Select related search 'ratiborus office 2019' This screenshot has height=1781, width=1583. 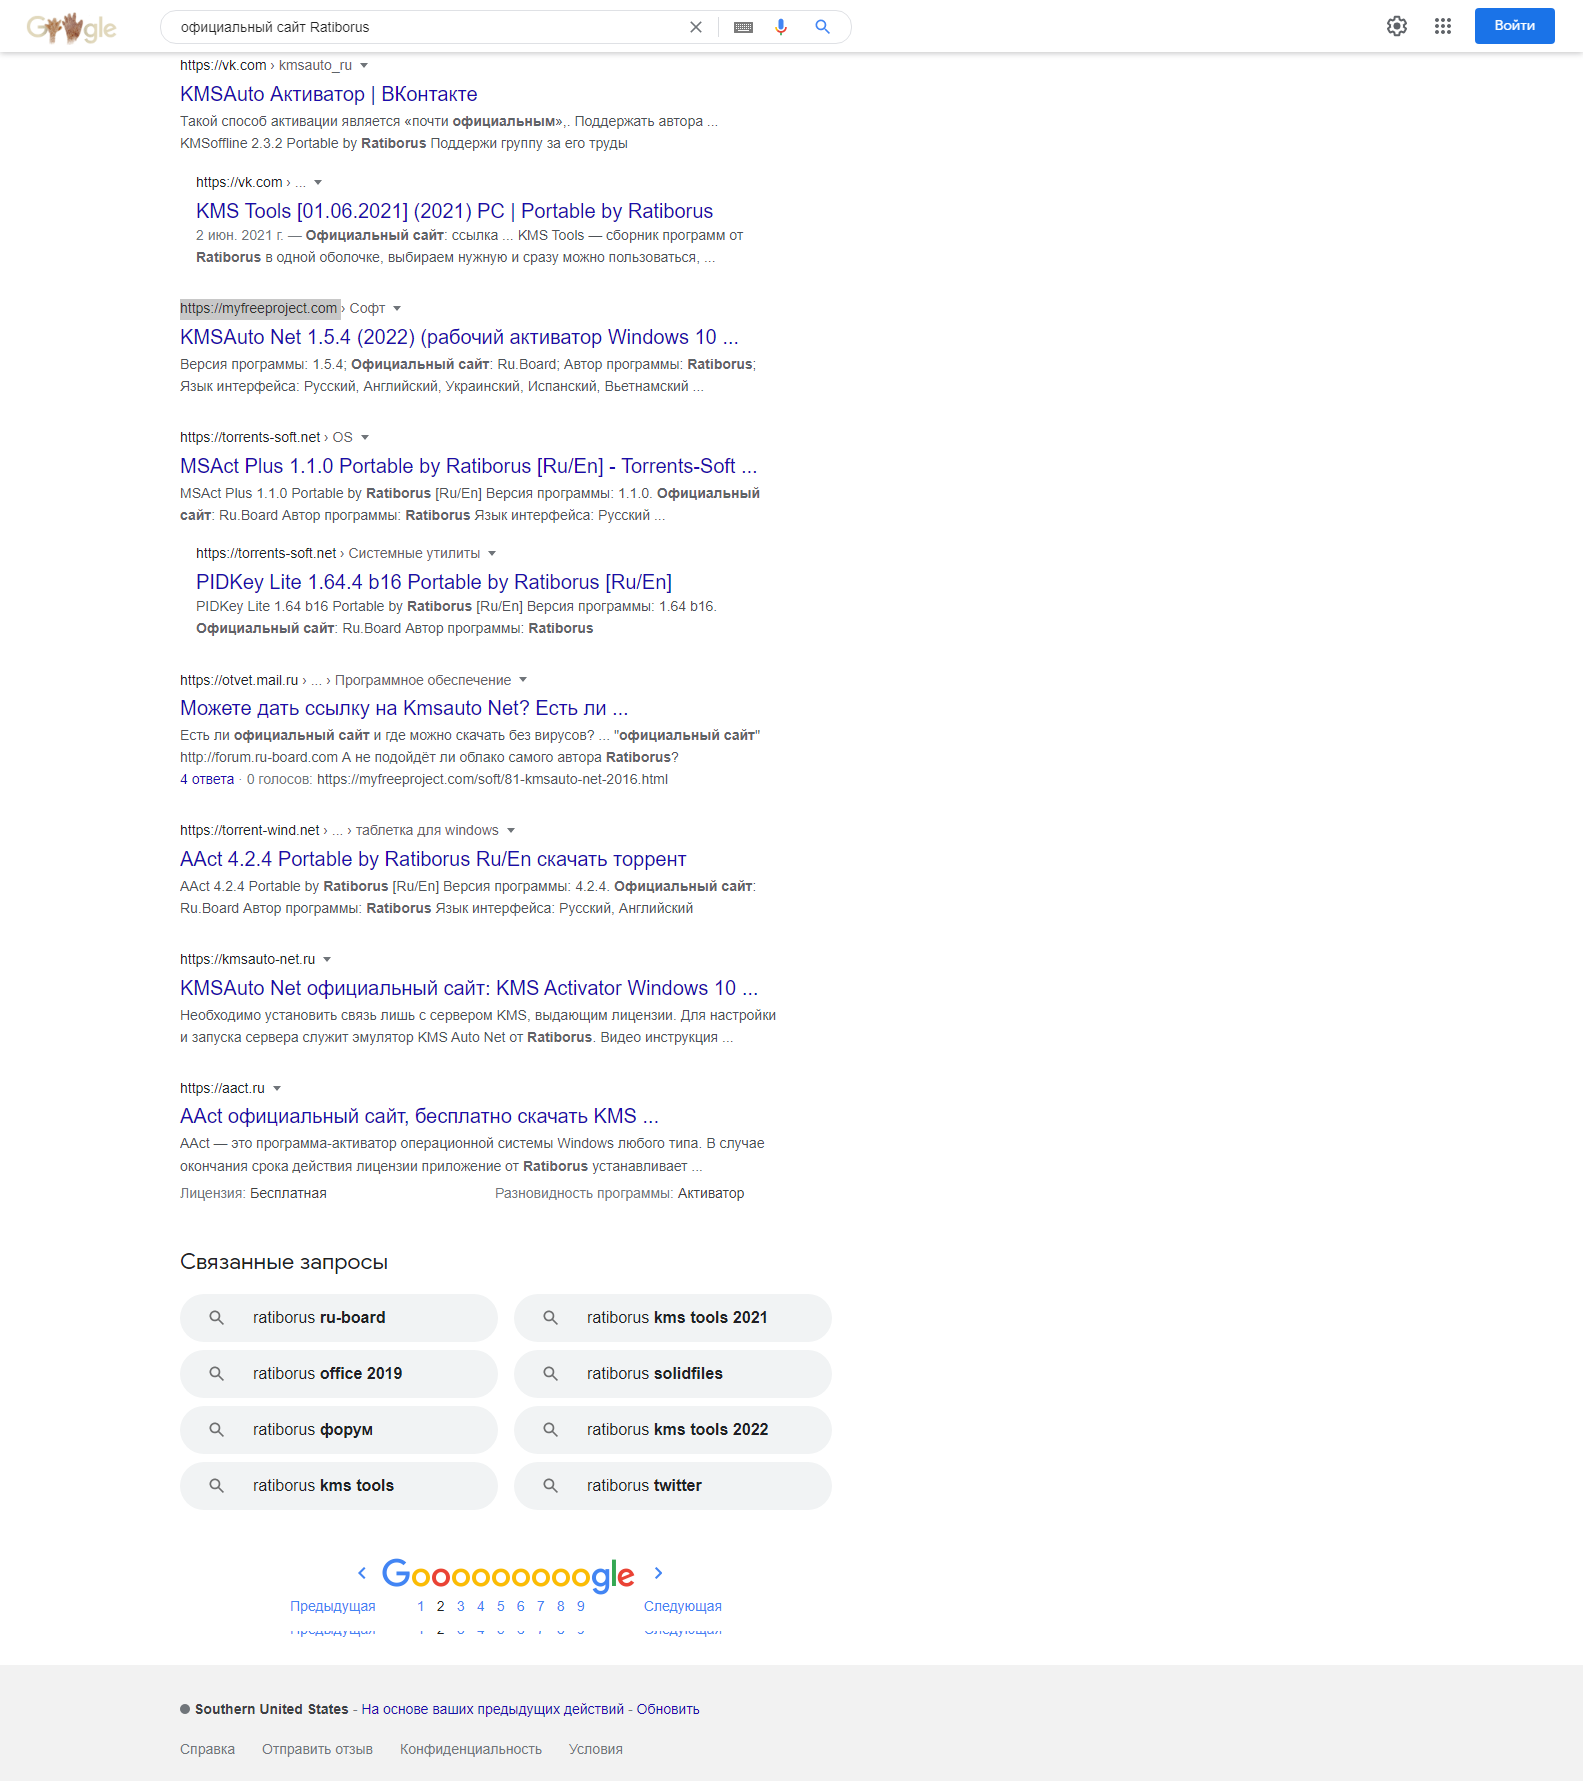(x=339, y=1374)
